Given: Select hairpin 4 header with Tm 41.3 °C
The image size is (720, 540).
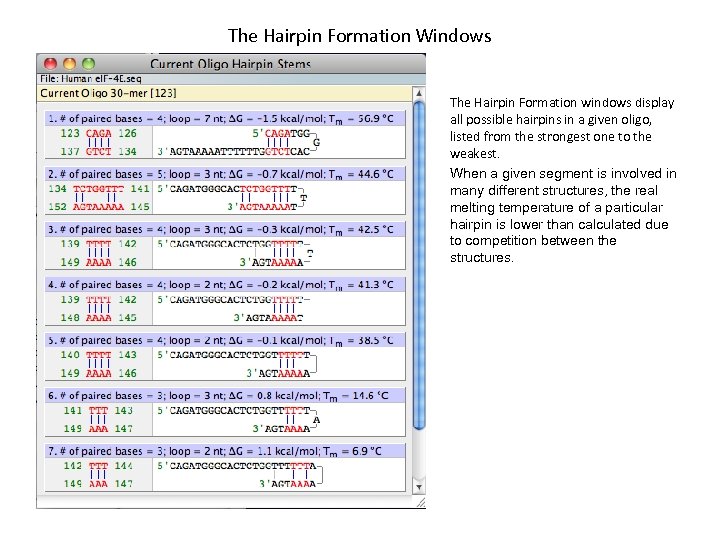Looking at the screenshot, I should pyautogui.click(x=225, y=285).
